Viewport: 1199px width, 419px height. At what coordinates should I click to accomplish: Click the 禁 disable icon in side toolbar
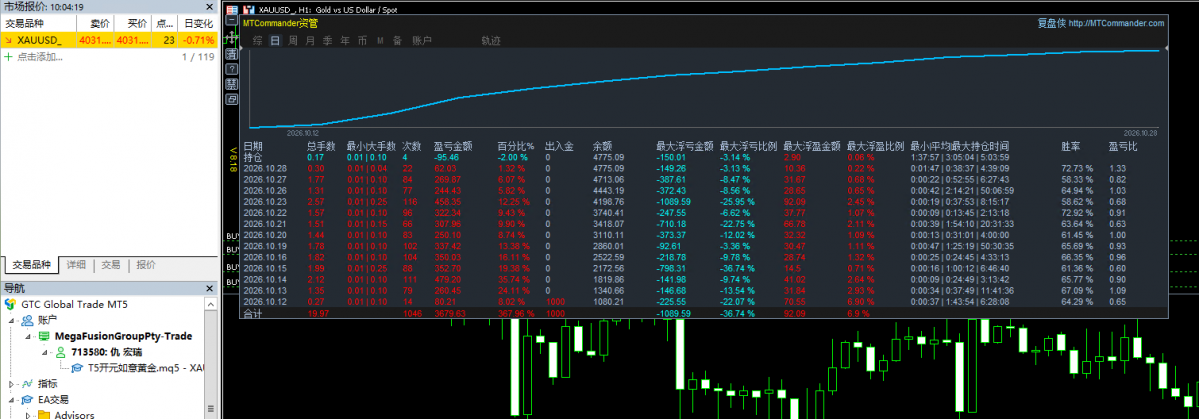(232, 84)
